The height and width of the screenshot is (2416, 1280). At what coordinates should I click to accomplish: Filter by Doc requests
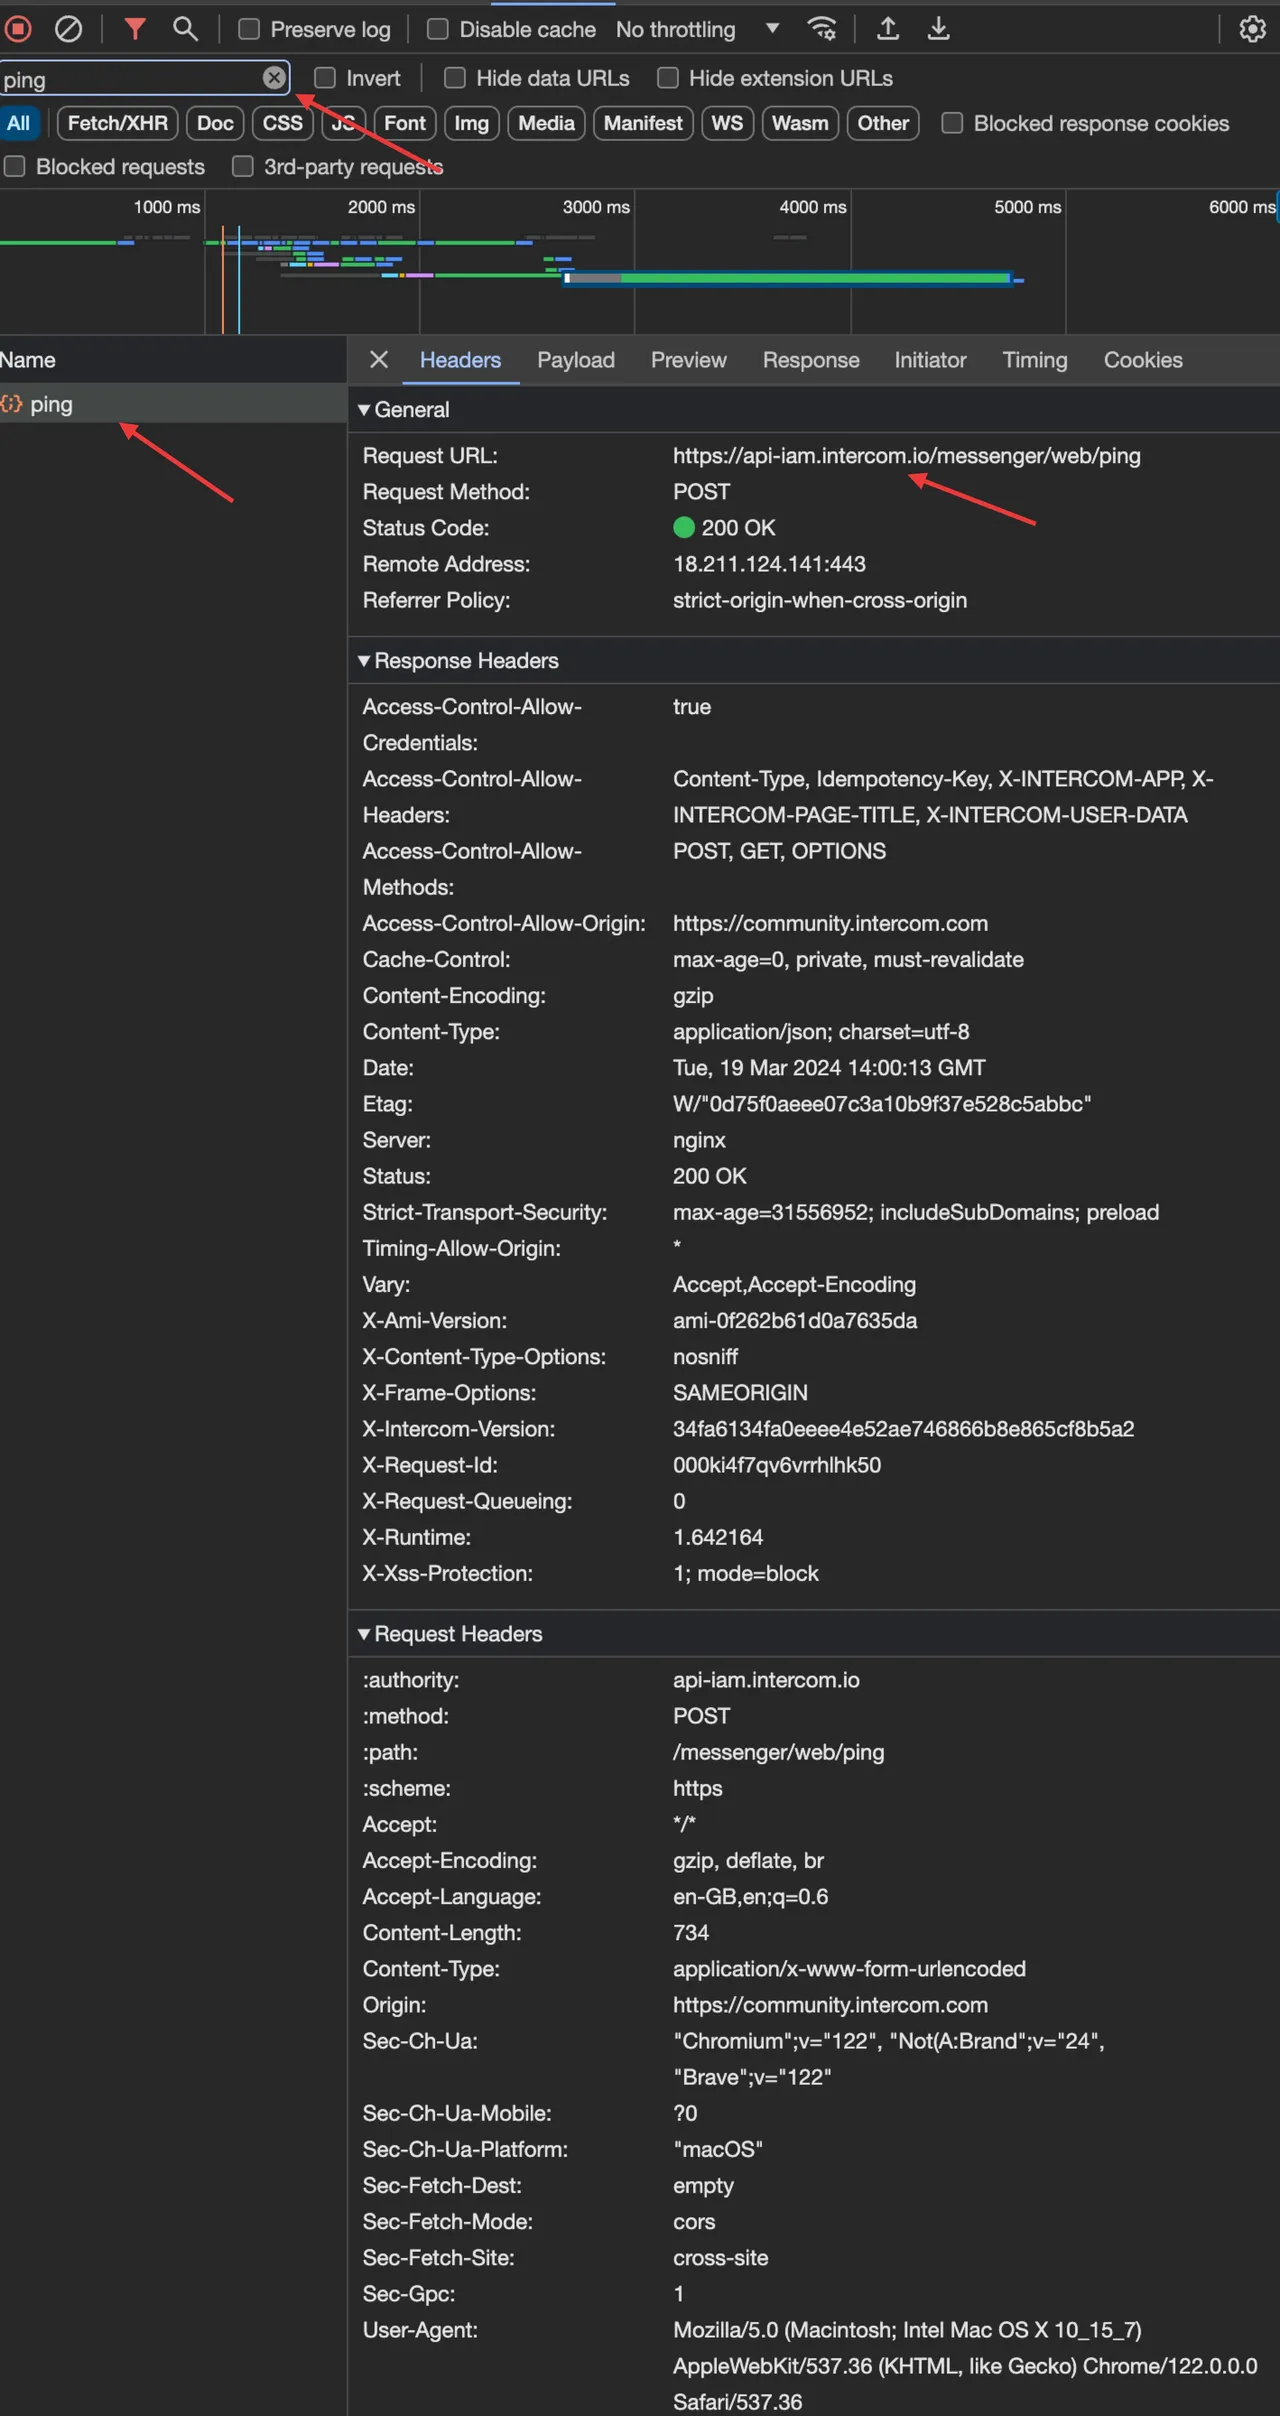click(x=215, y=123)
